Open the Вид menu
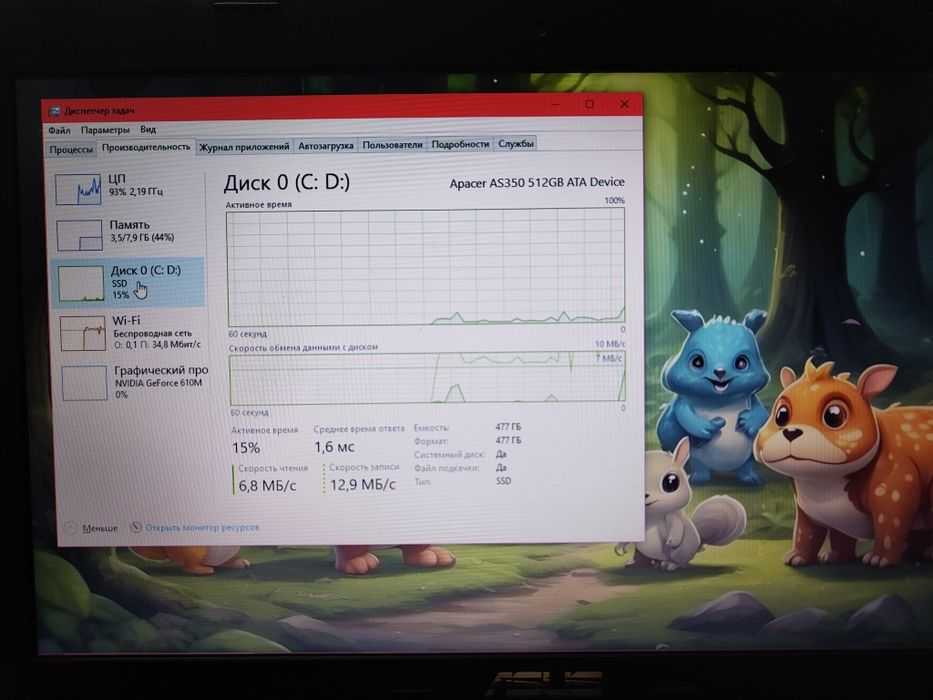Viewport: 933px width, 700px height. pyautogui.click(x=148, y=129)
